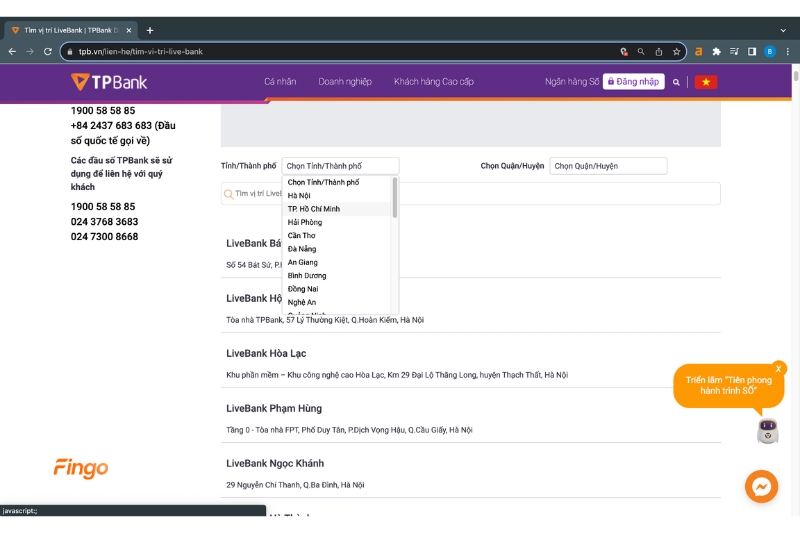Click the TPBank logo
Screen dimensions: 800x533
pos(109,82)
